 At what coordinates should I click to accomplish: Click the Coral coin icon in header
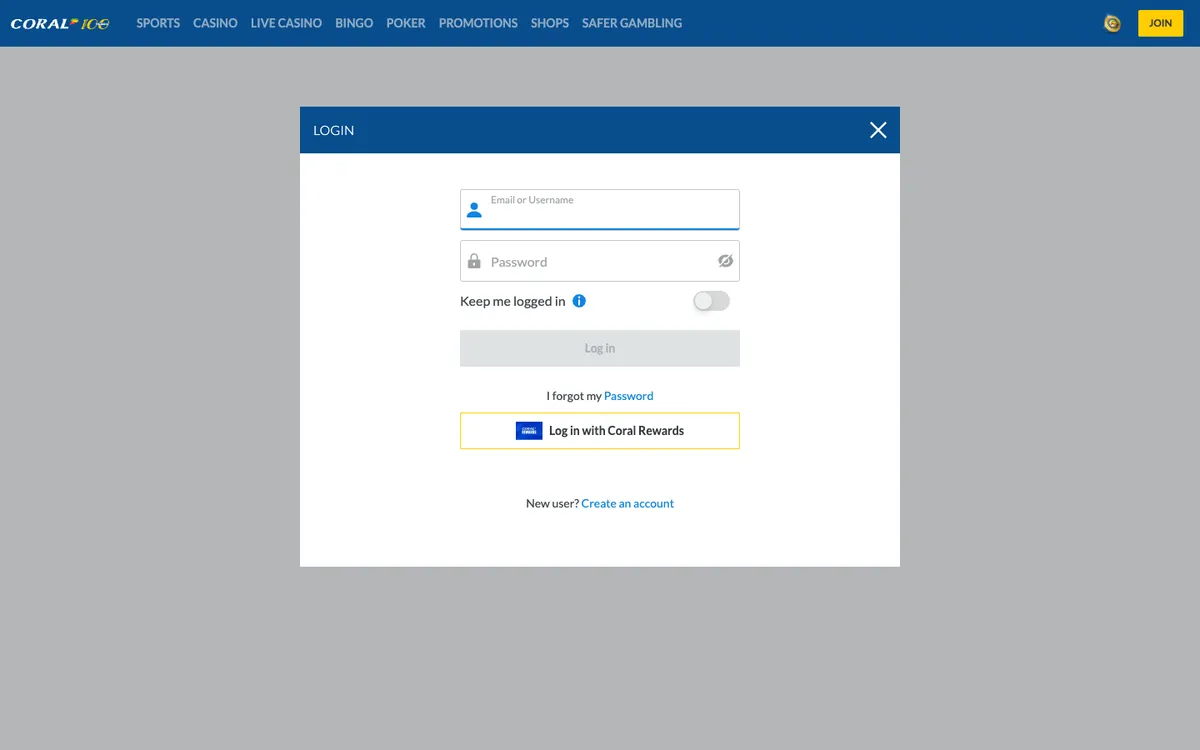(1112, 23)
